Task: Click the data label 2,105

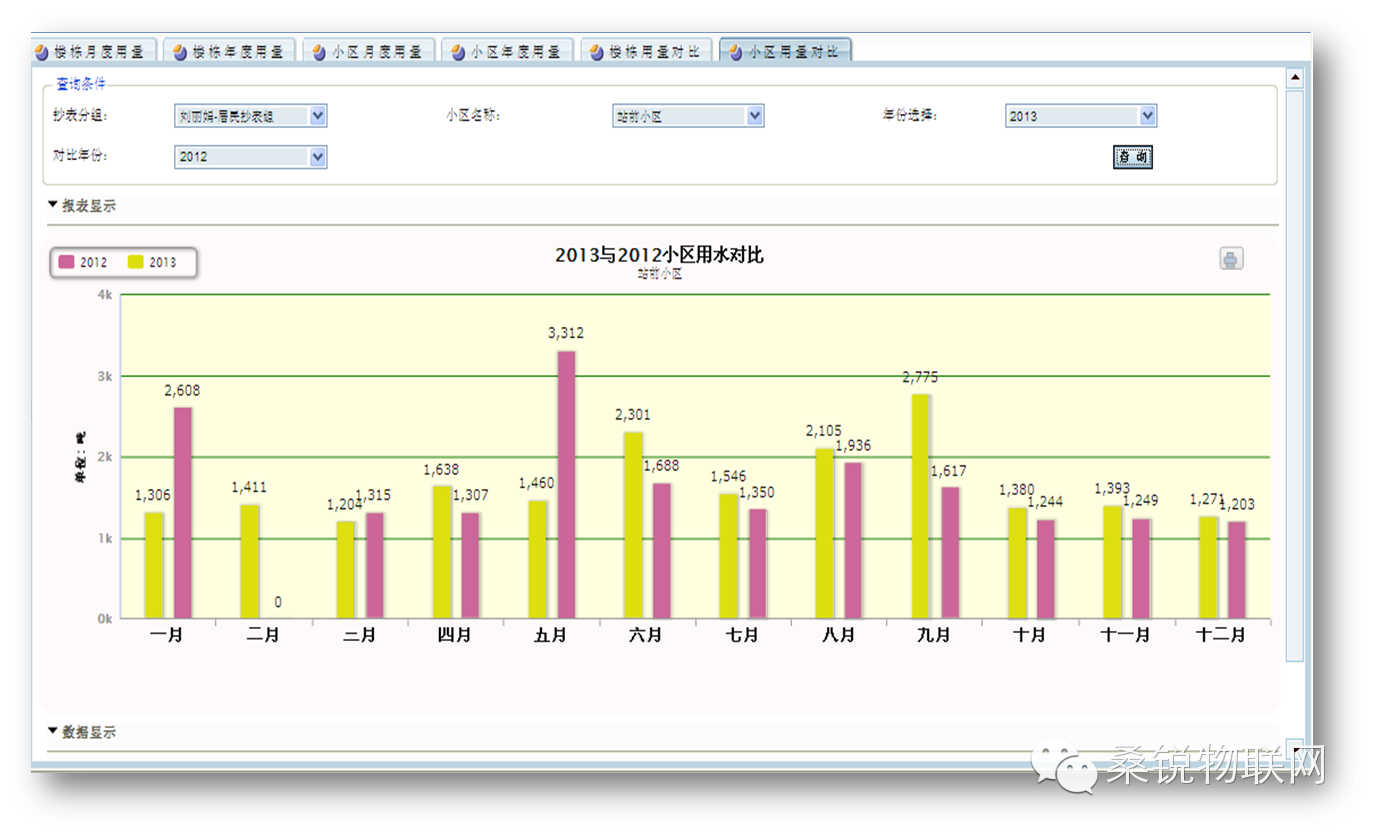Action: 824,431
